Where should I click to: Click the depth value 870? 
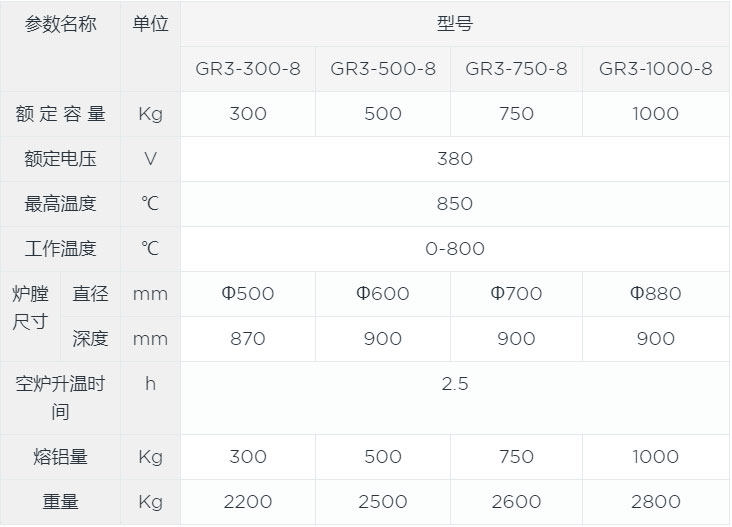pyautogui.click(x=248, y=339)
